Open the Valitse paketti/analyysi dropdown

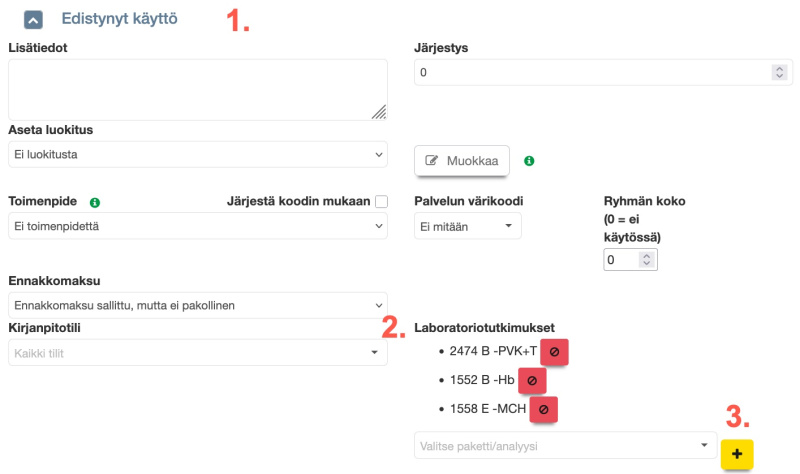pos(565,445)
